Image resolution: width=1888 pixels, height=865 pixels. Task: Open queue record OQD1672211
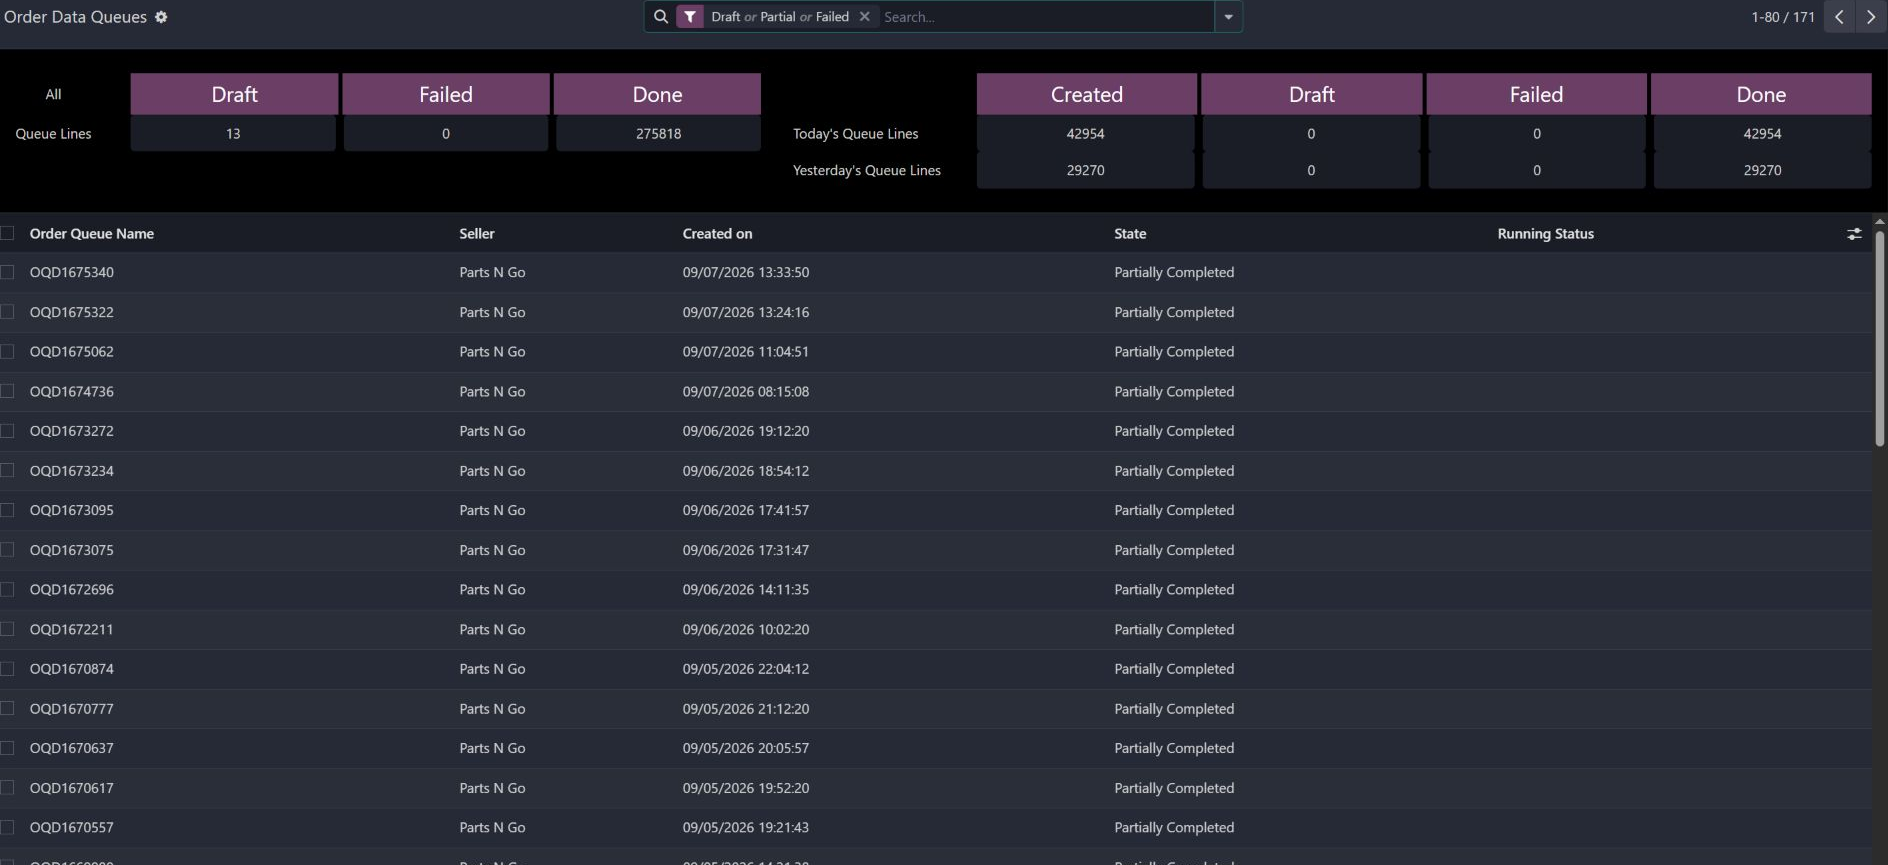[x=72, y=629]
